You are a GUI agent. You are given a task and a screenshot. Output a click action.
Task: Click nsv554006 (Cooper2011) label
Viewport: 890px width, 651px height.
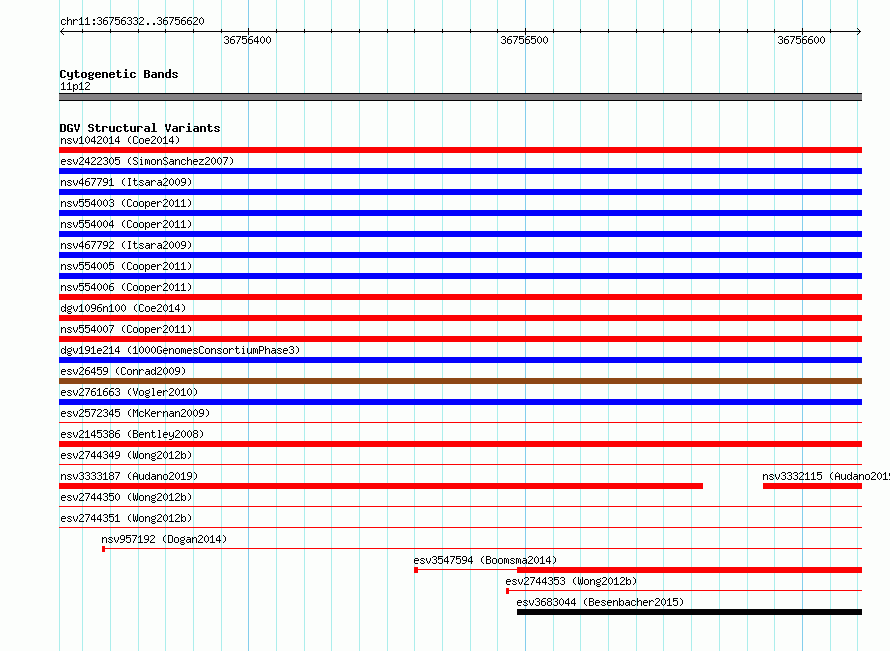tap(126, 287)
